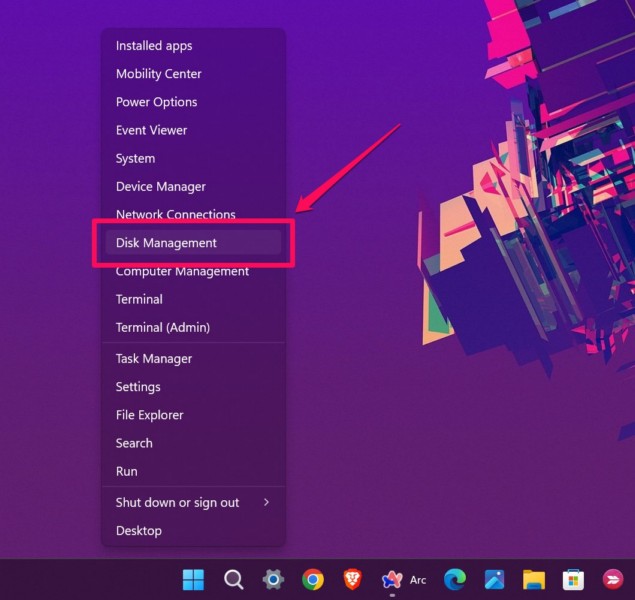This screenshot has width=635, height=600.
Task: Open Power Options in the menu
Action: 157,102
